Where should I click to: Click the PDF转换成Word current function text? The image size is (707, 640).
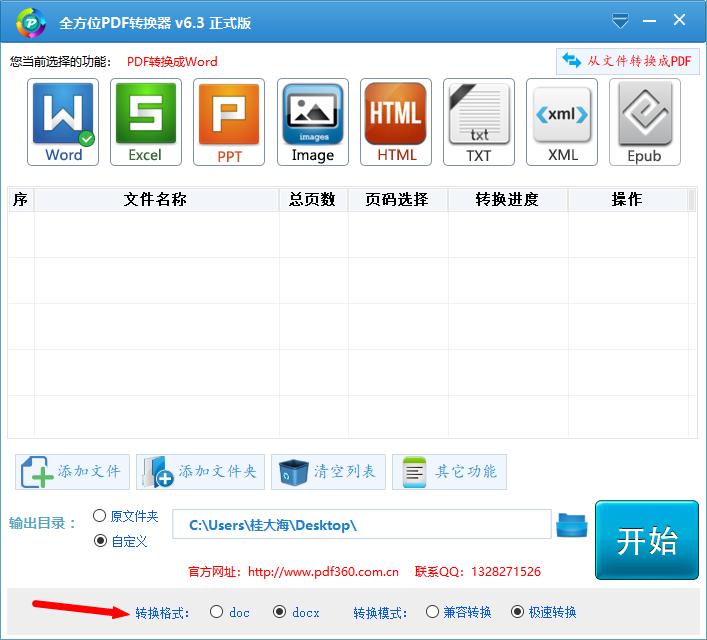pyautogui.click(x=172, y=61)
